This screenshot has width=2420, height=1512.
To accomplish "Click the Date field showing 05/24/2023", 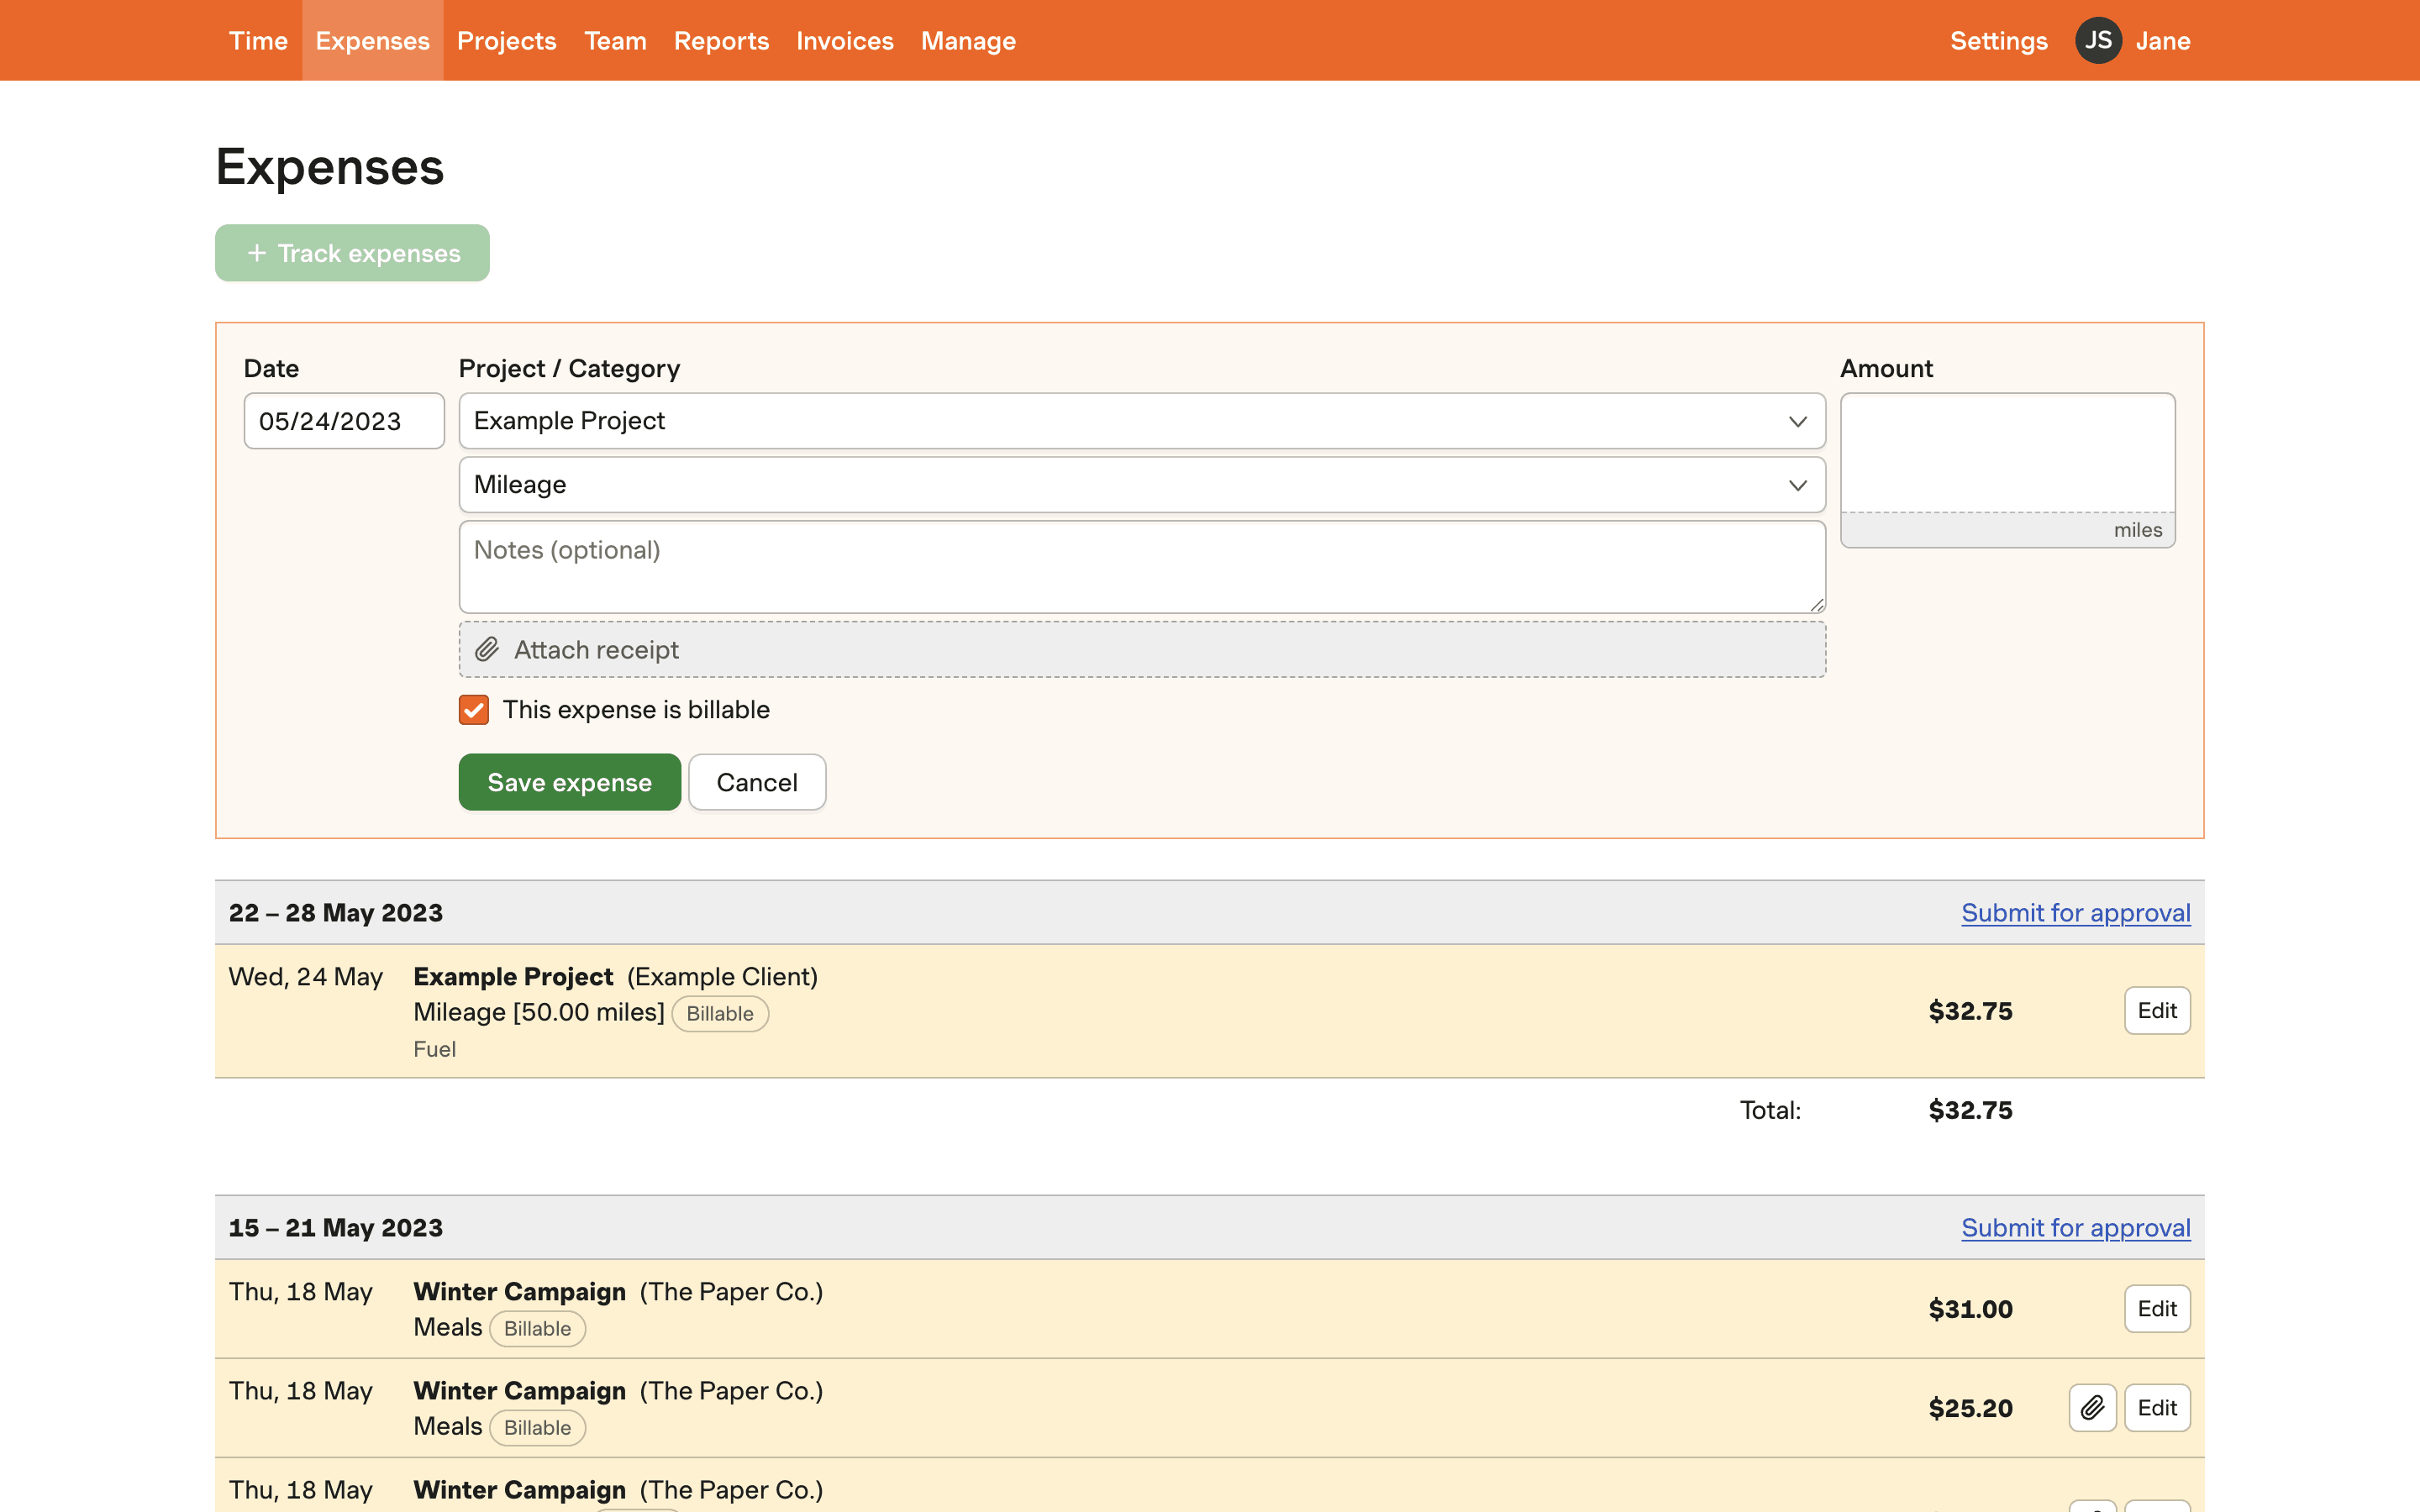I will (x=343, y=421).
